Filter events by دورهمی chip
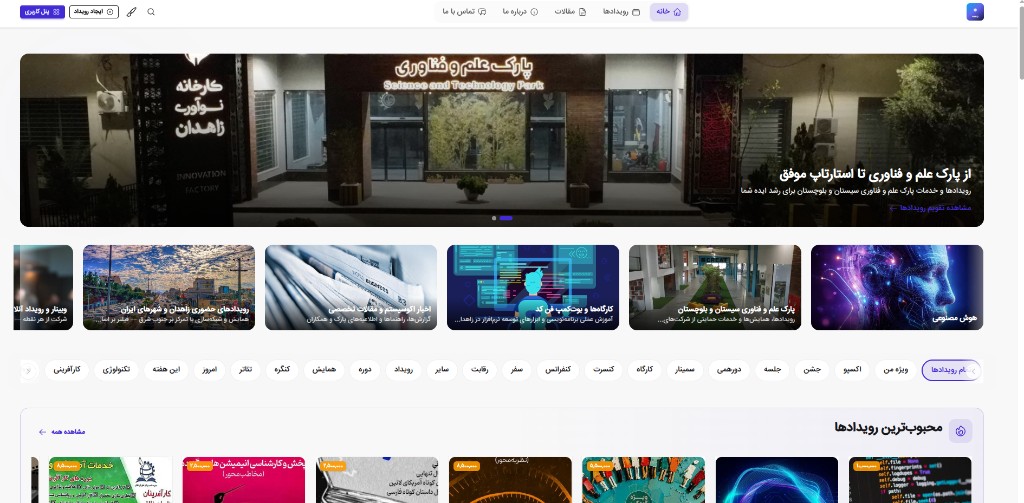This screenshot has width=1024, height=503. point(729,370)
